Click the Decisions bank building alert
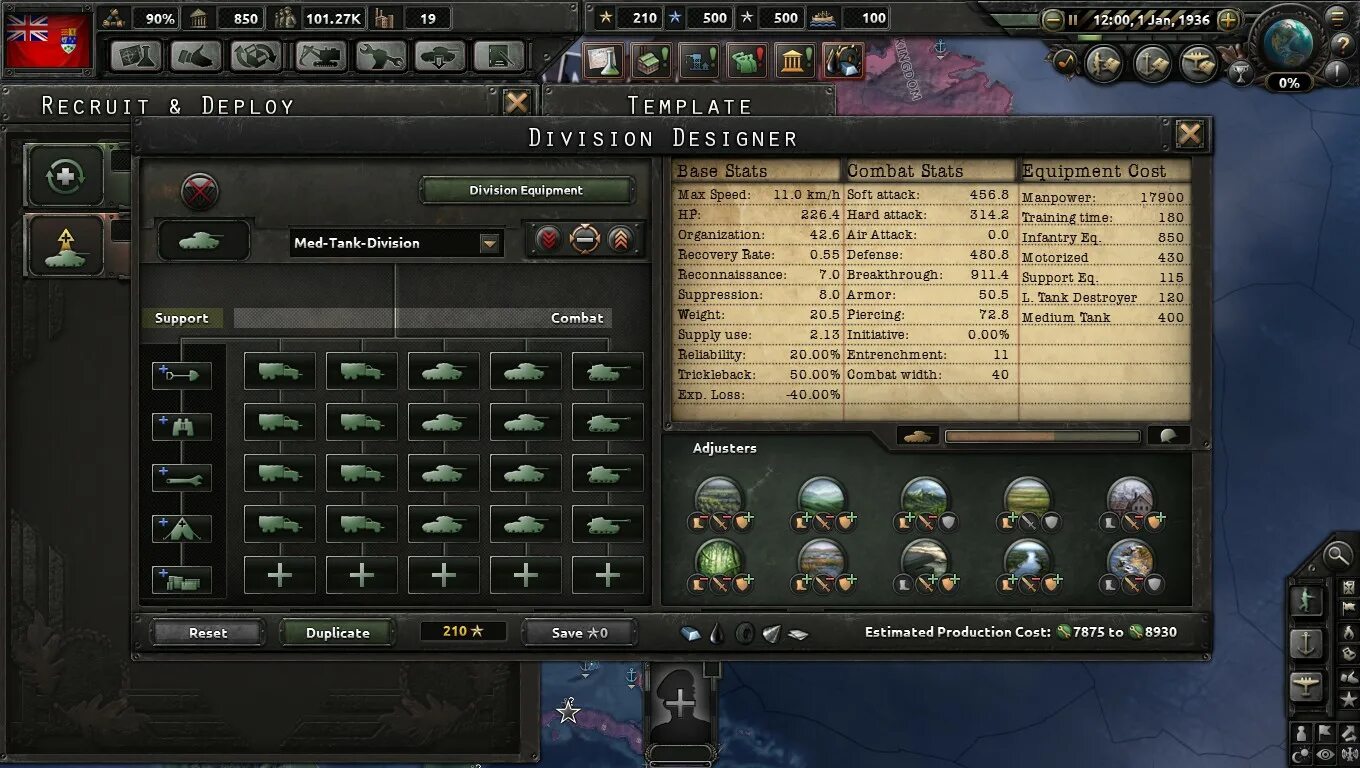1360x768 pixels. point(794,61)
